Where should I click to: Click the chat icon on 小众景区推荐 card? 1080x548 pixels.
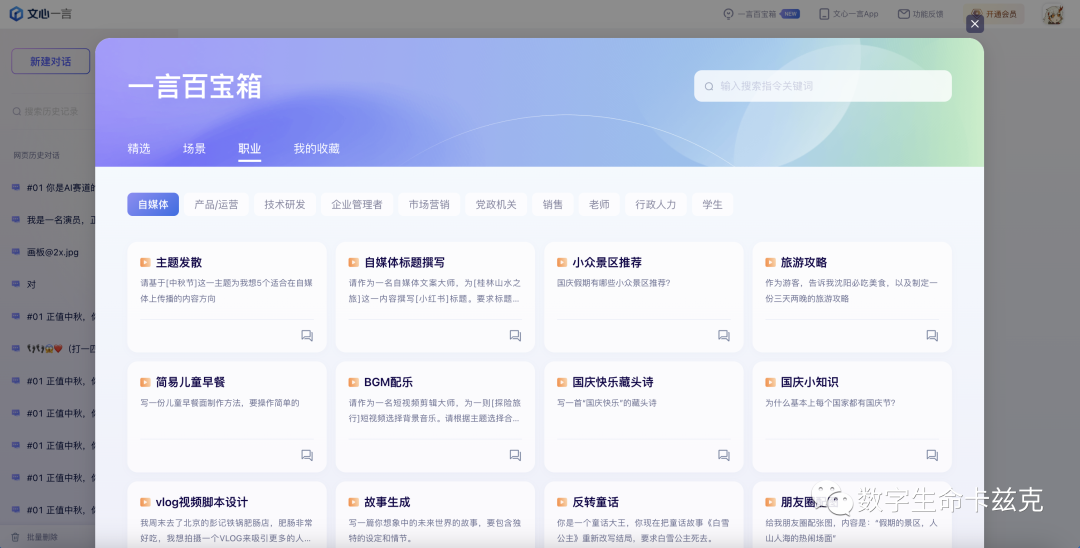(724, 335)
